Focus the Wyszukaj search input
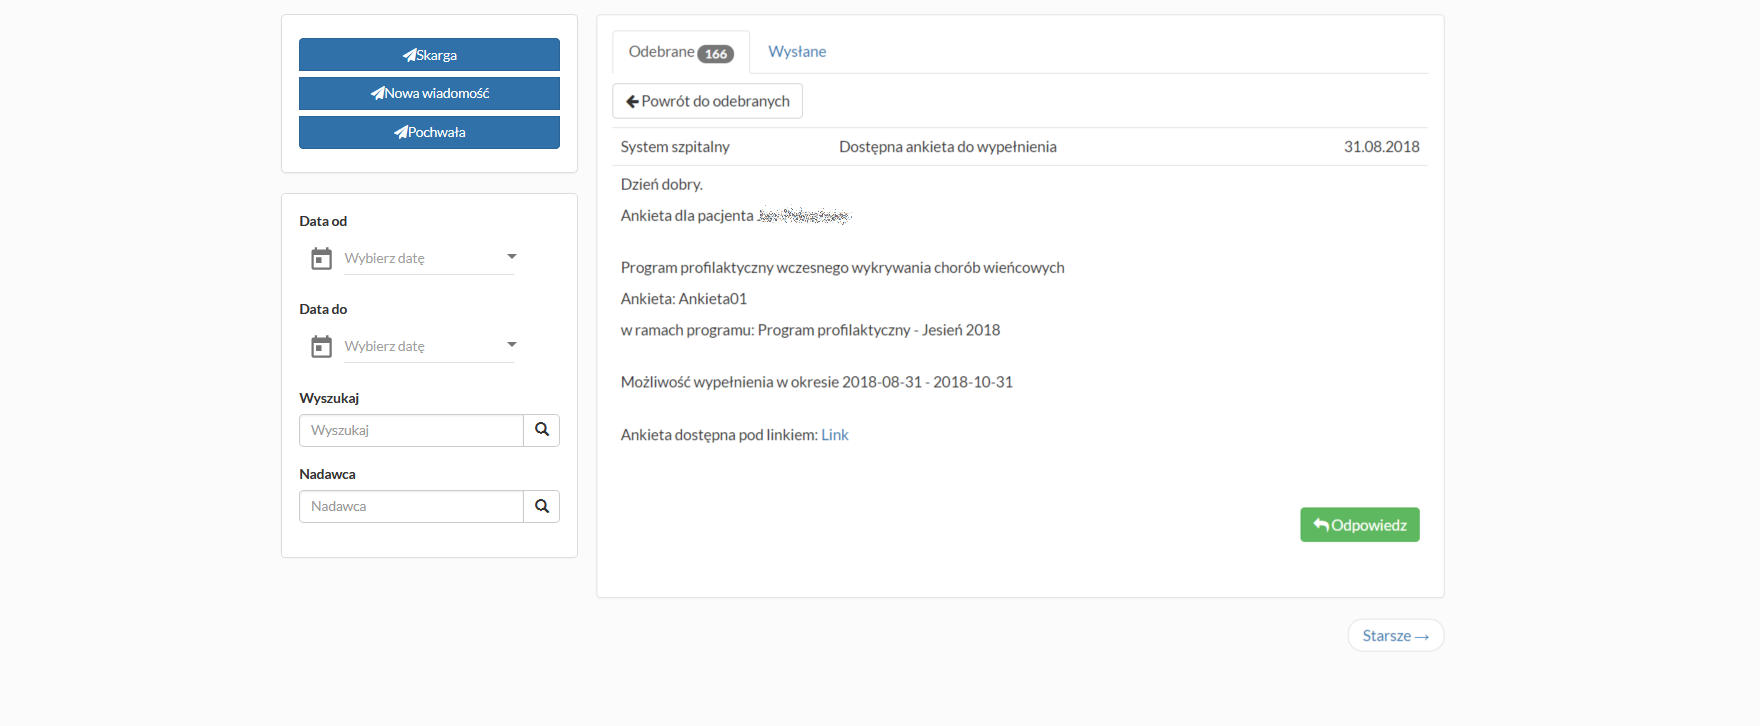Screen dimensions: 1760x726 (411, 430)
